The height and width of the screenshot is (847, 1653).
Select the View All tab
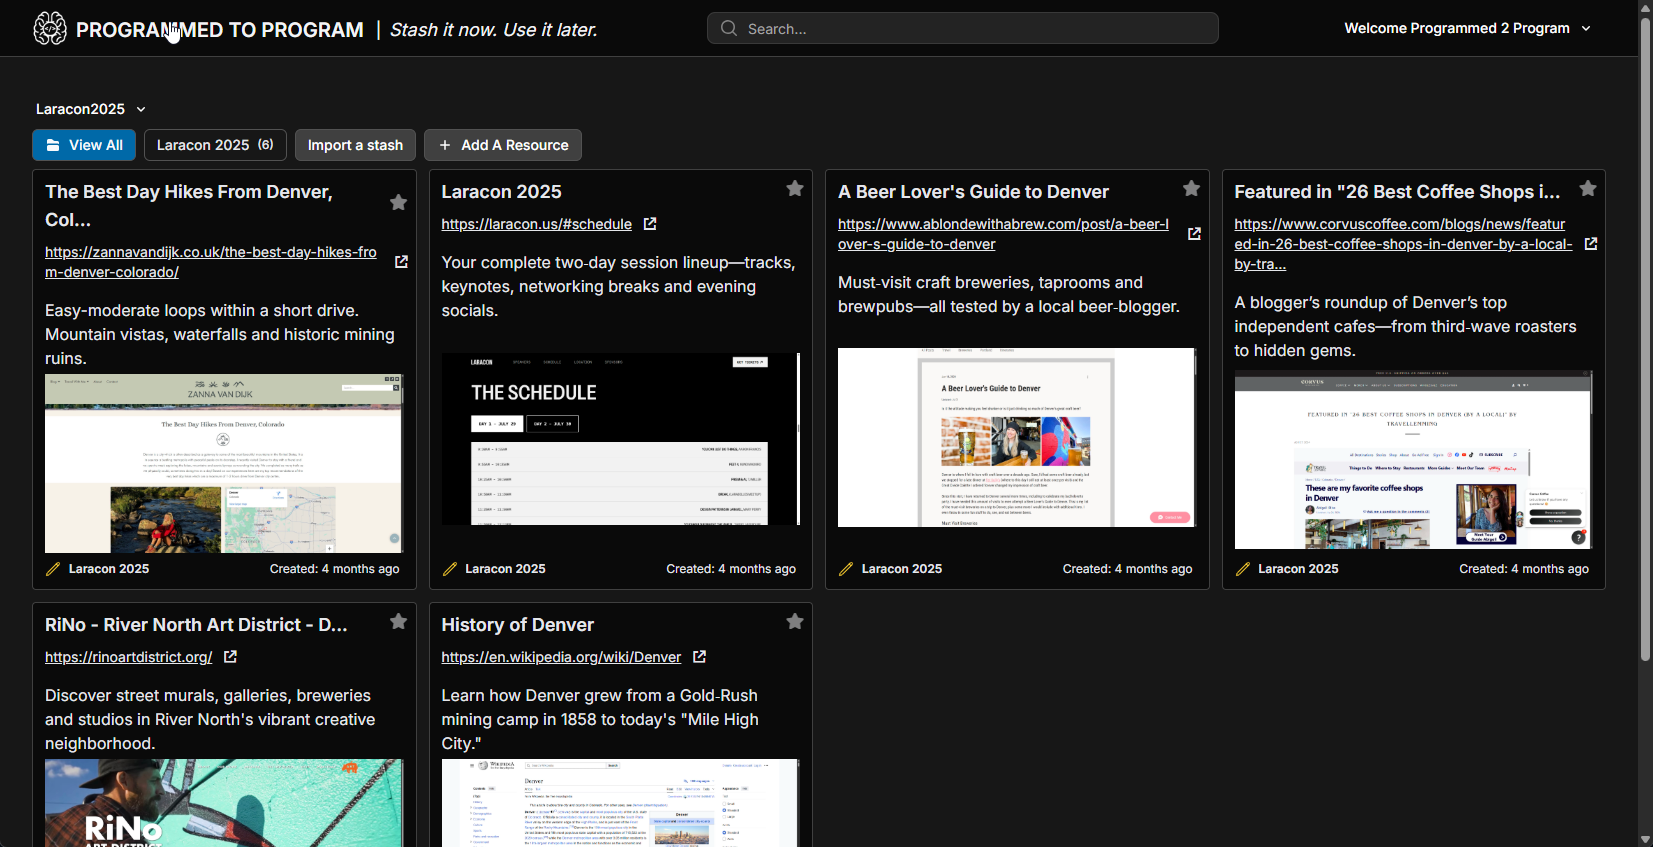coord(85,145)
